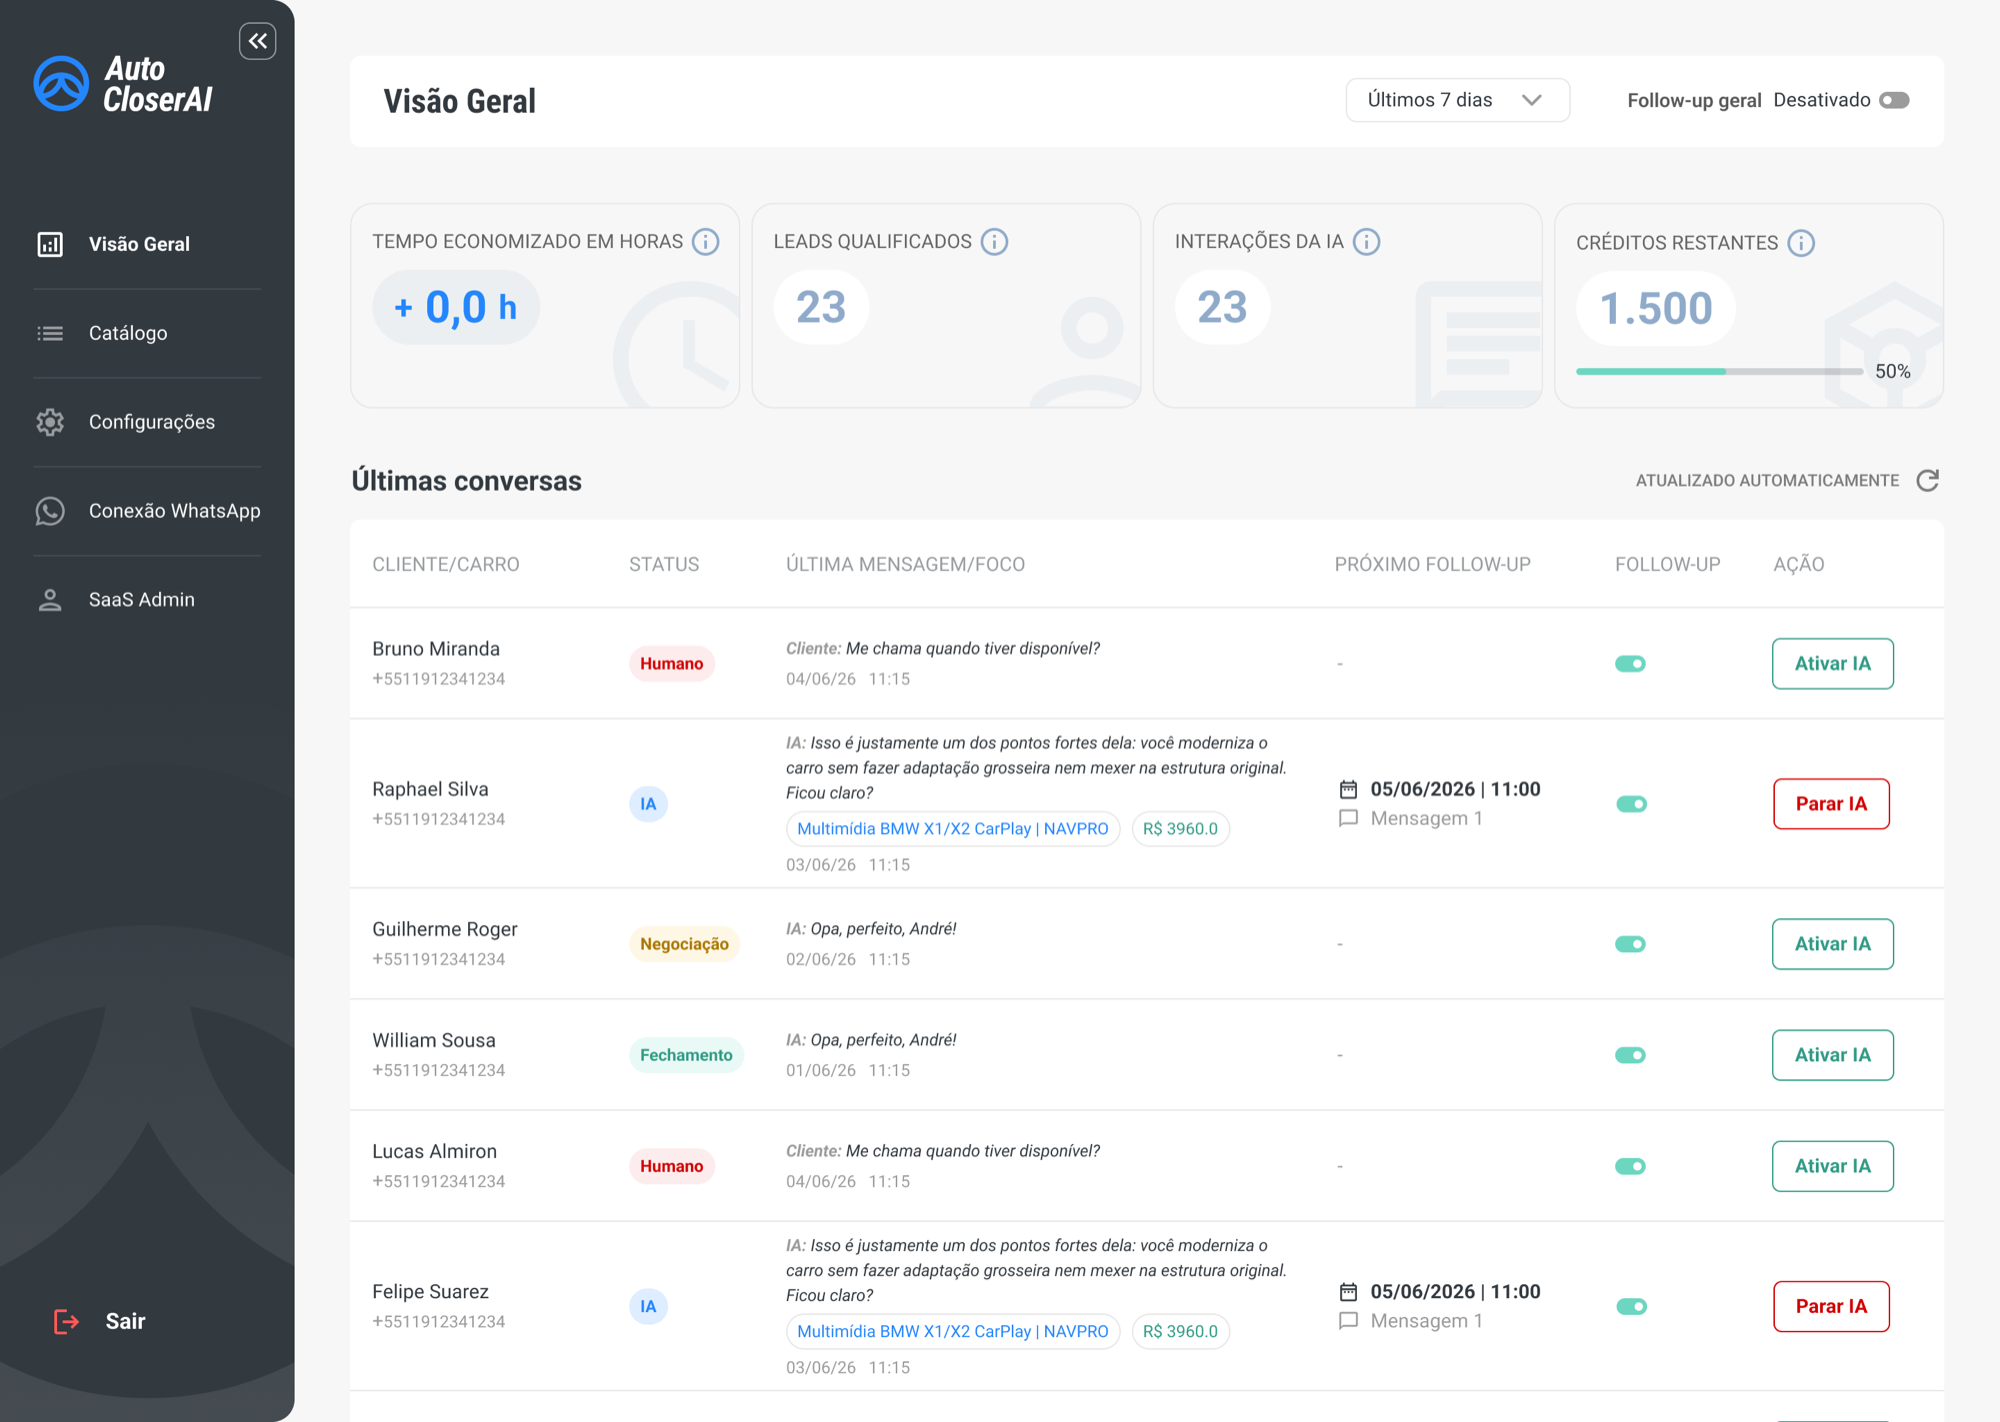2000x1422 pixels.
Task: Click the WhatsApp connection icon
Action: (50, 511)
